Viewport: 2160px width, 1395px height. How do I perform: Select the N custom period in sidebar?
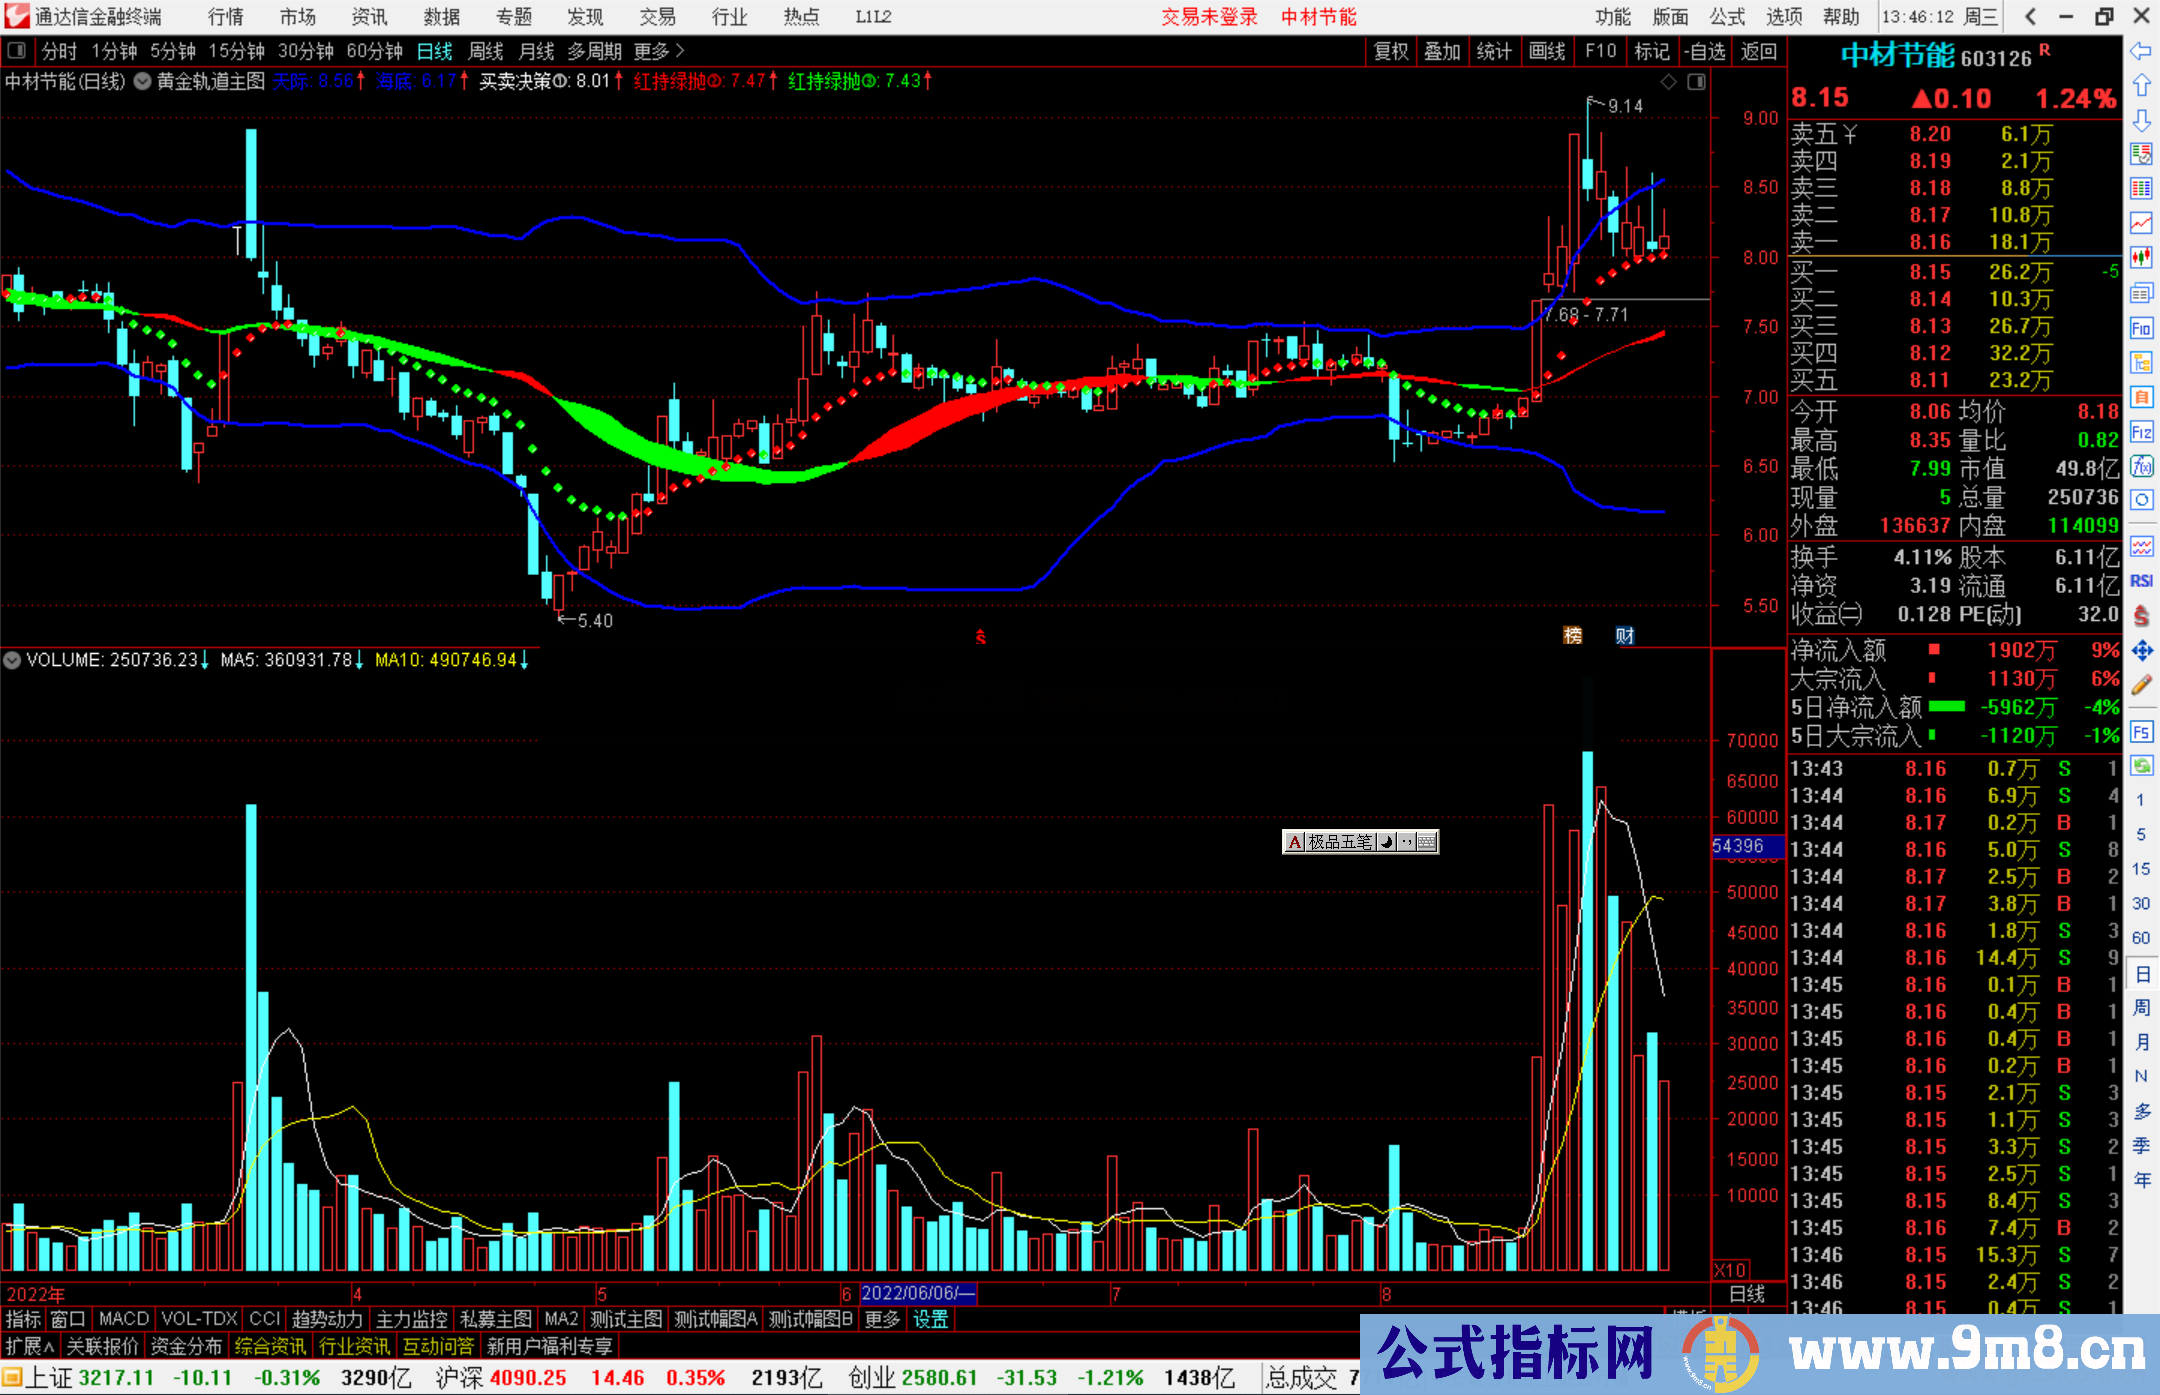pyautogui.click(x=2141, y=1076)
